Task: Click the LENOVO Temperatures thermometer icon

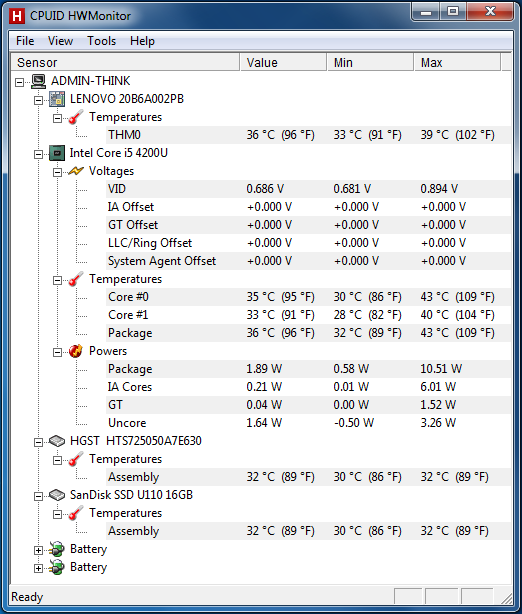Action: click(76, 117)
